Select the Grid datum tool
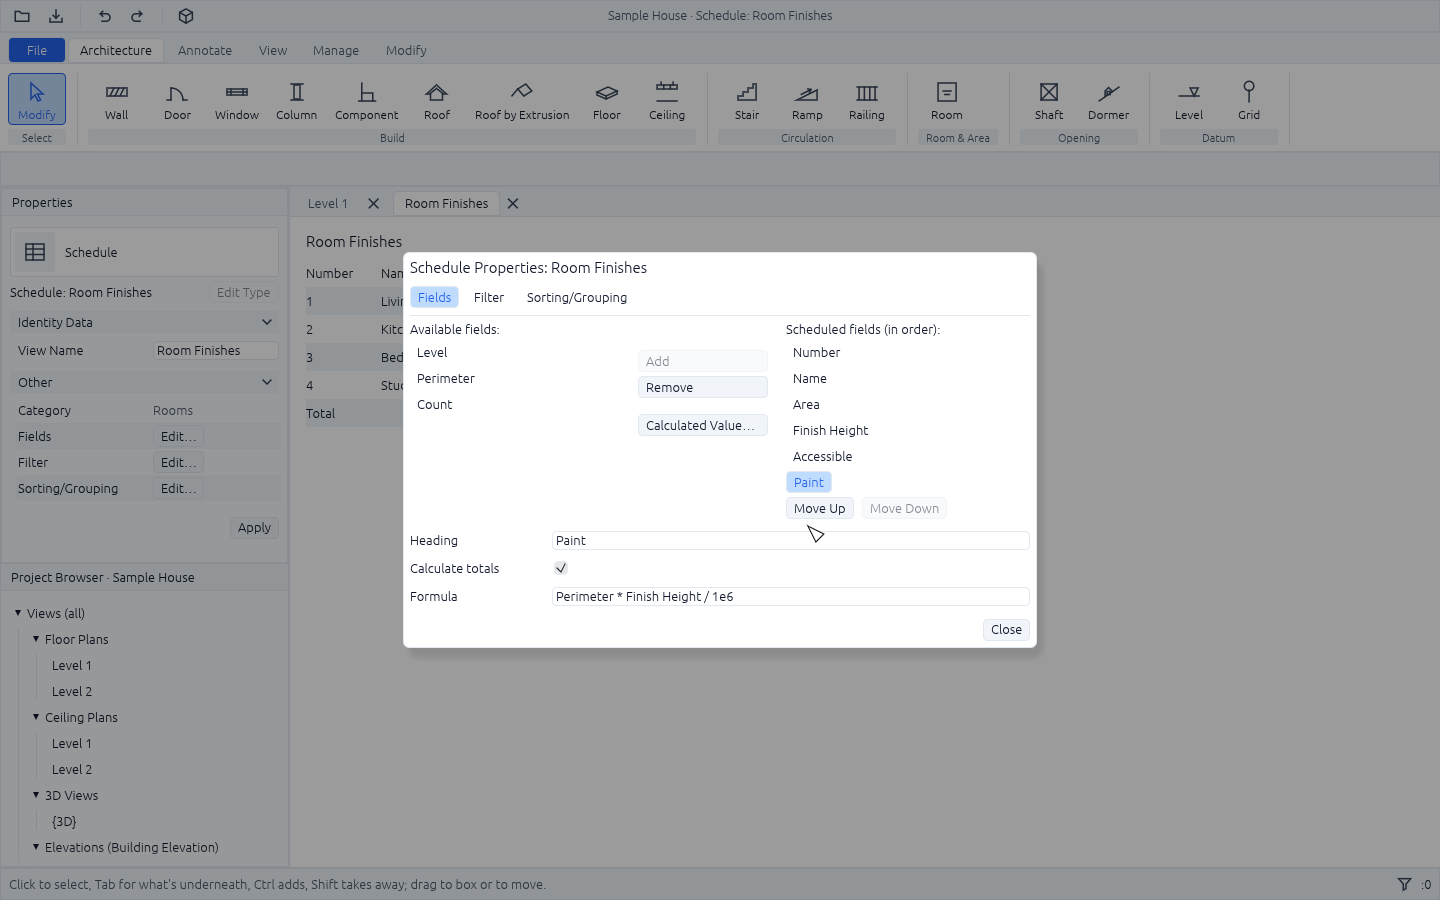The height and width of the screenshot is (900, 1440). tap(1249, 100)
